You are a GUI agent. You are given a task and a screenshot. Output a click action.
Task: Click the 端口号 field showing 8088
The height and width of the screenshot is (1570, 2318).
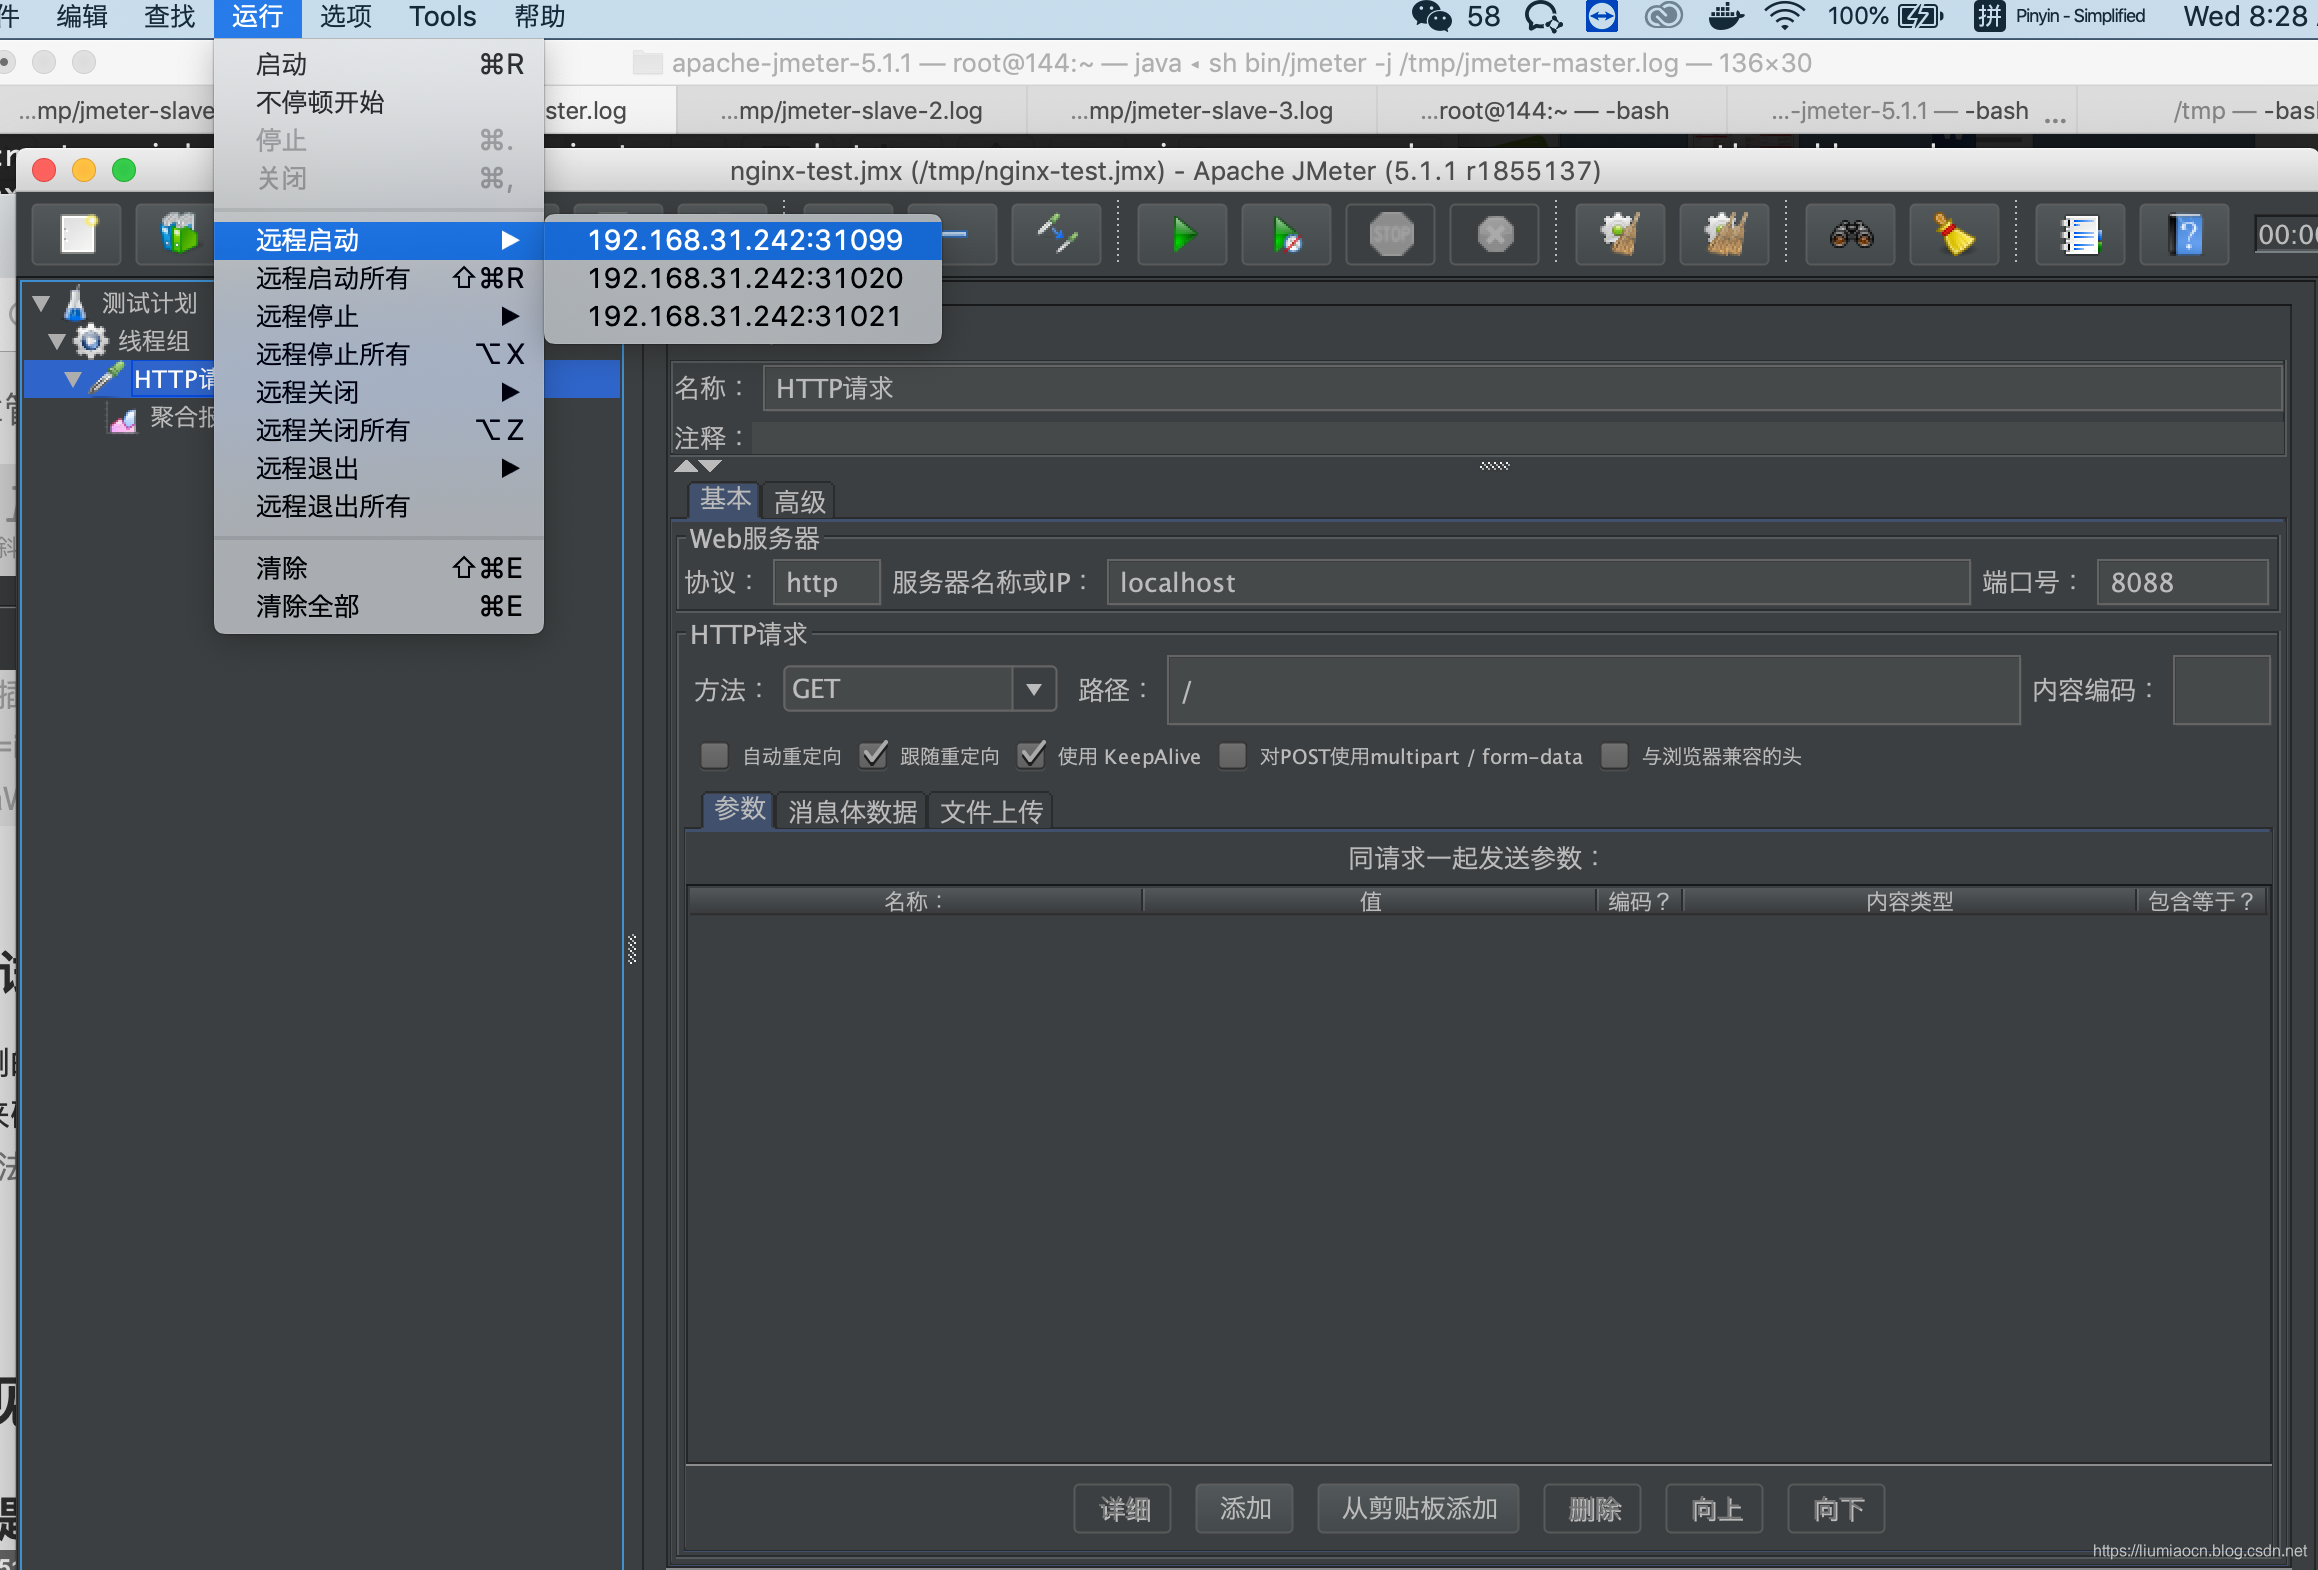pos(2183,582)
